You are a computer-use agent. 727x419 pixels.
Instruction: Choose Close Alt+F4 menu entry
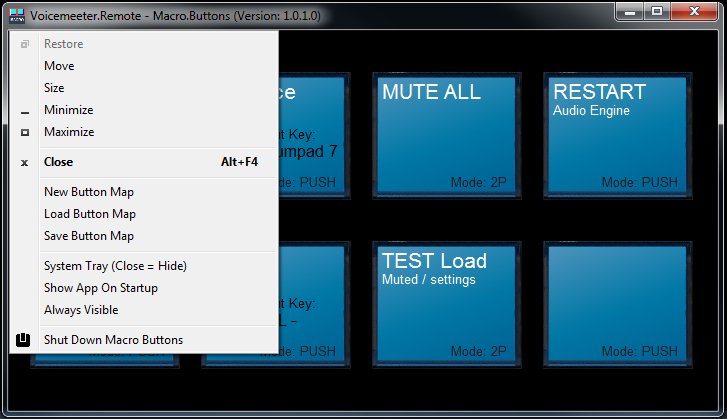(144, 162)
